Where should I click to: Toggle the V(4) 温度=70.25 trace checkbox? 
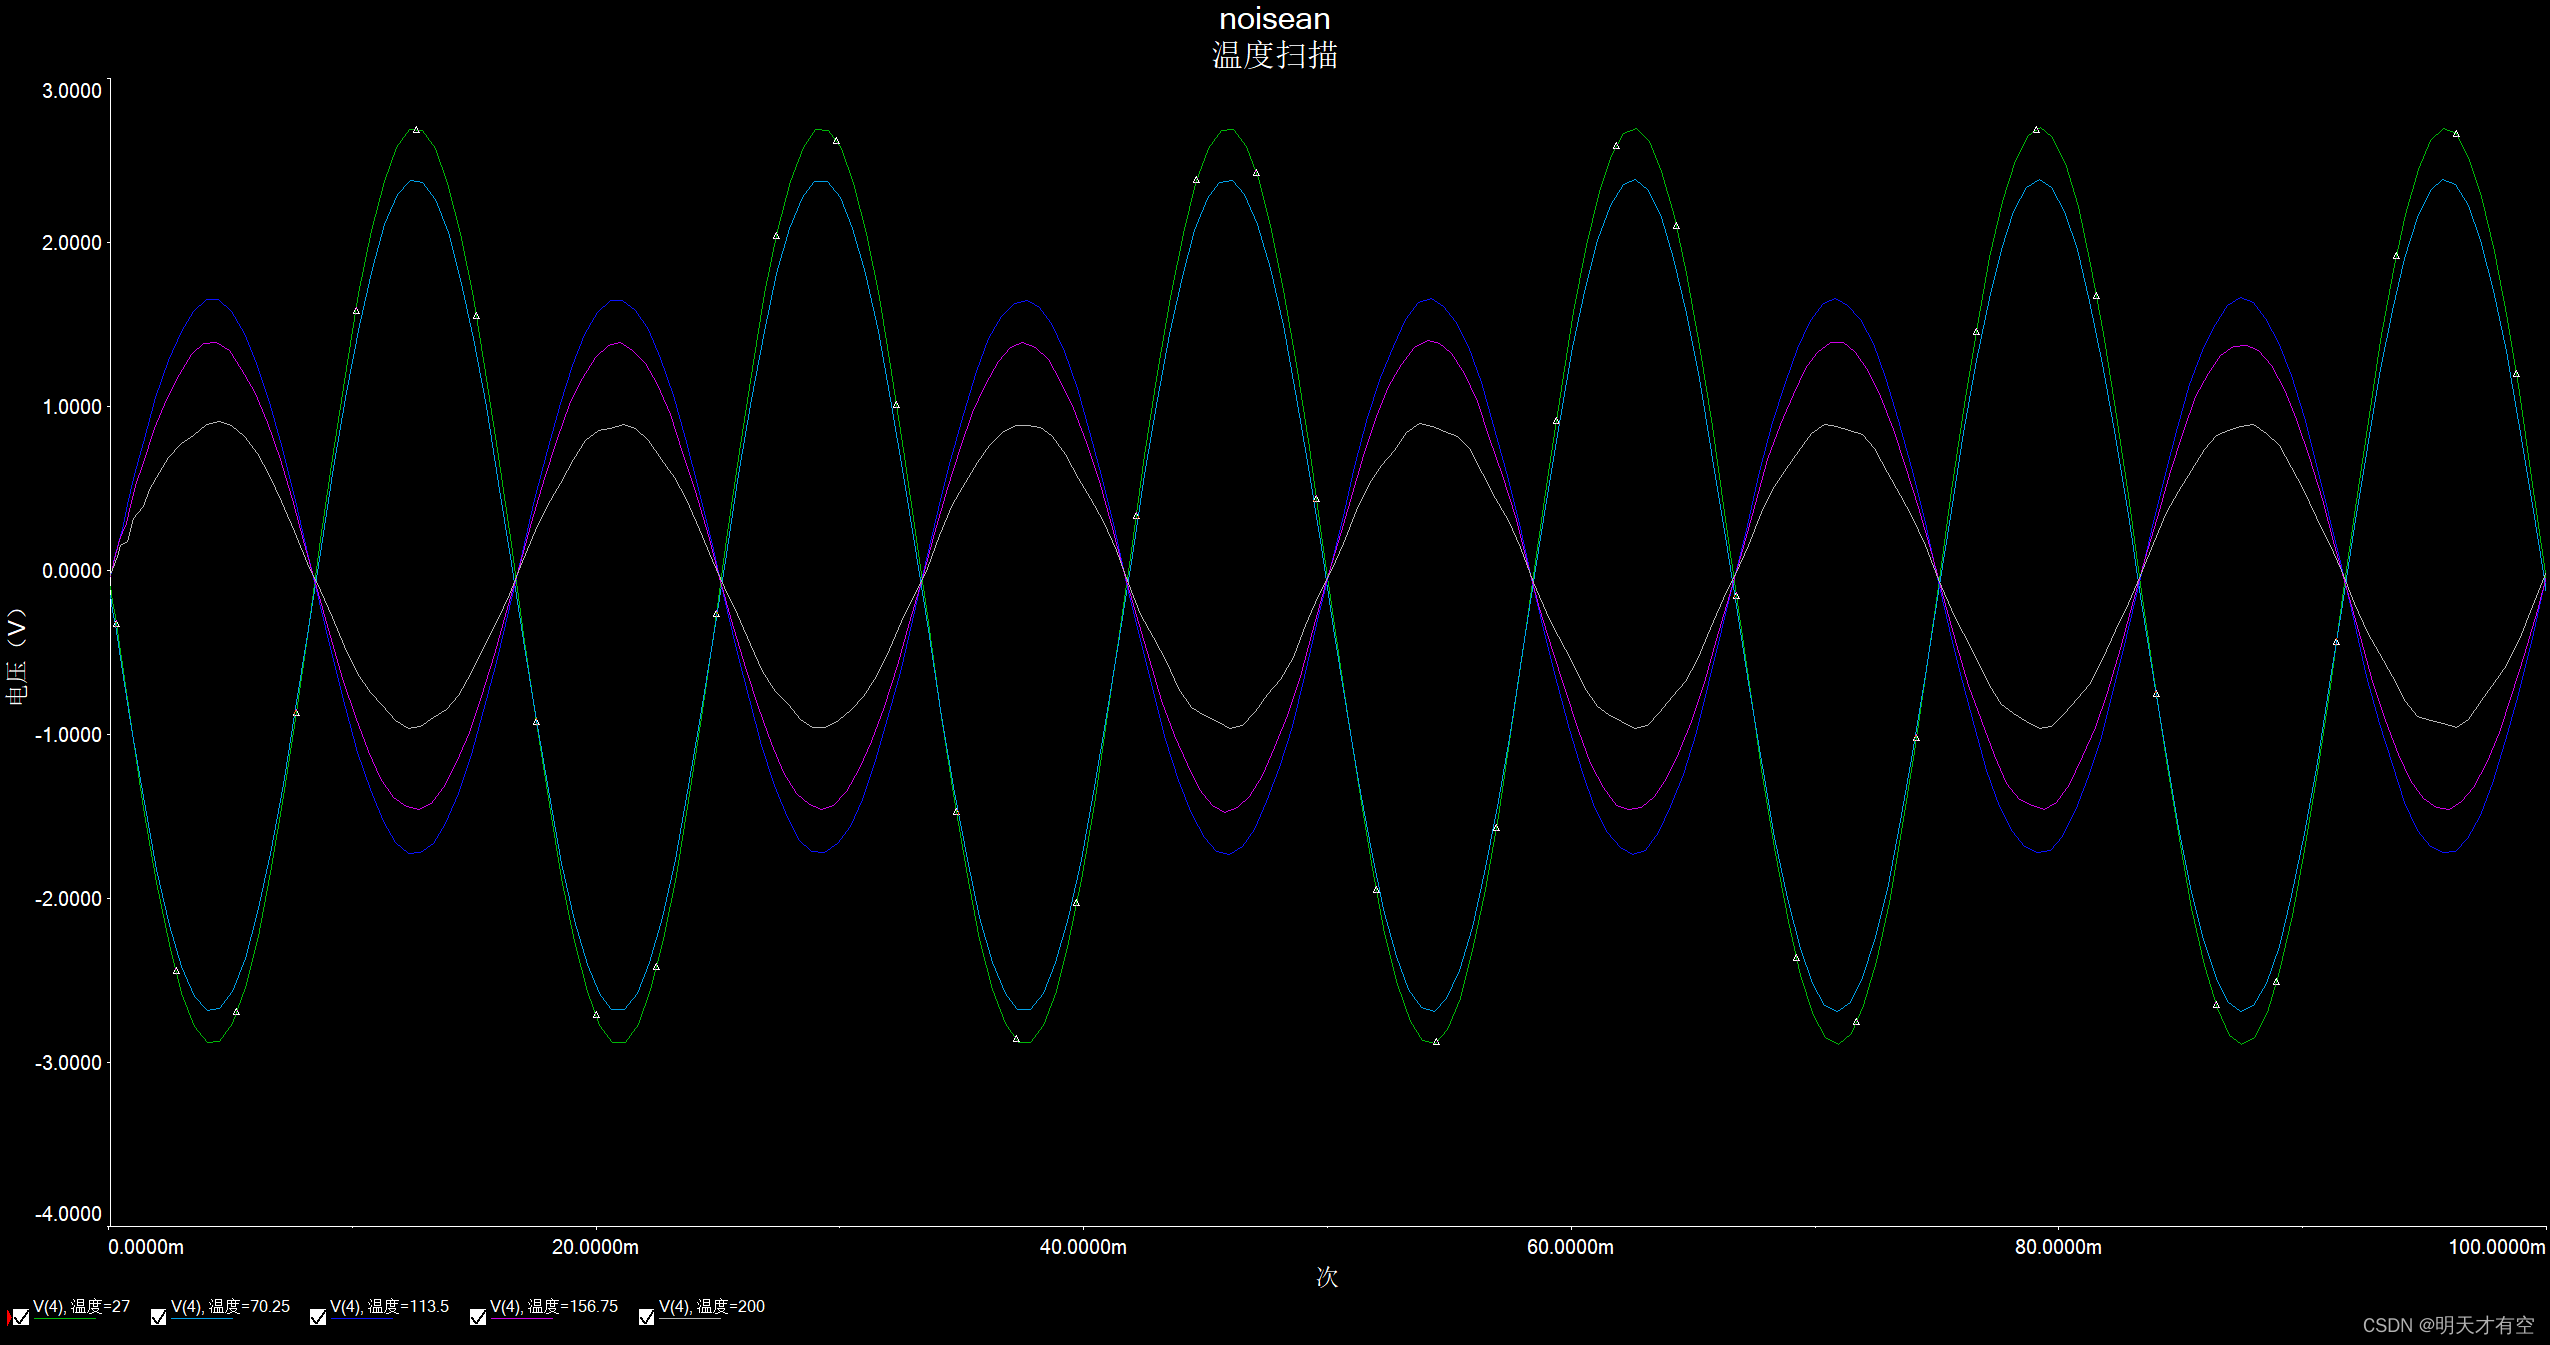(158, 1317)
